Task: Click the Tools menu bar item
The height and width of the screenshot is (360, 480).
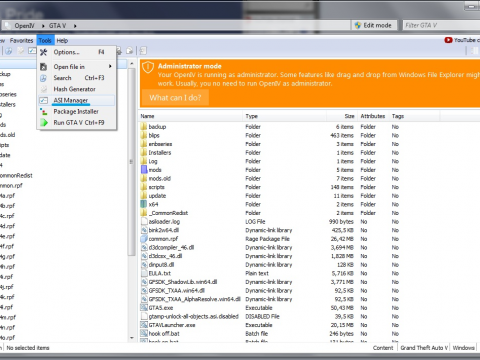Action: 45,40
